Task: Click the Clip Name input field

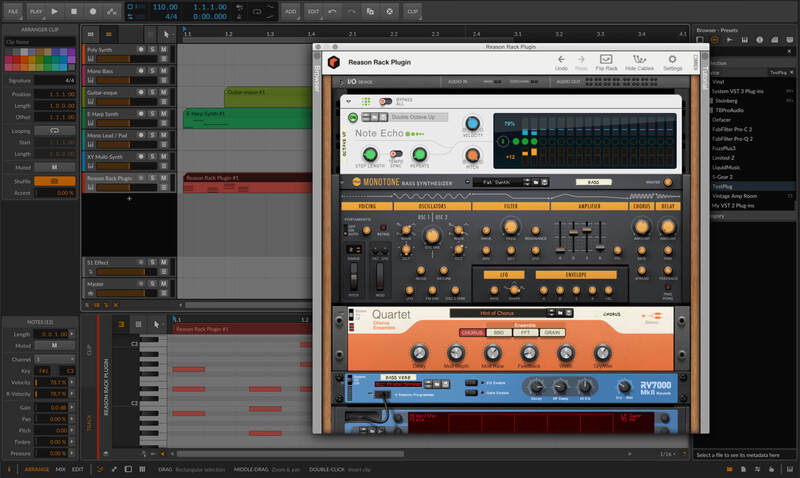Action: [40, 42]
